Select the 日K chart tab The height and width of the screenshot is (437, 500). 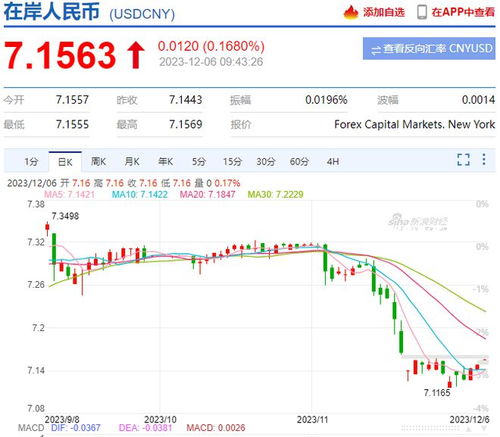click(65, 162)
